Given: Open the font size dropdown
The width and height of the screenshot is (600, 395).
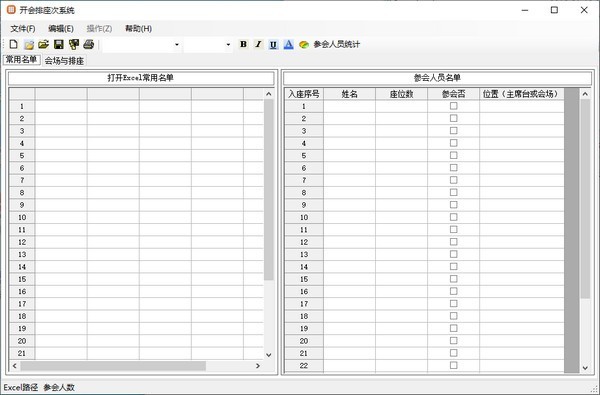Looking at the screenshot, I should click(228, 45).
